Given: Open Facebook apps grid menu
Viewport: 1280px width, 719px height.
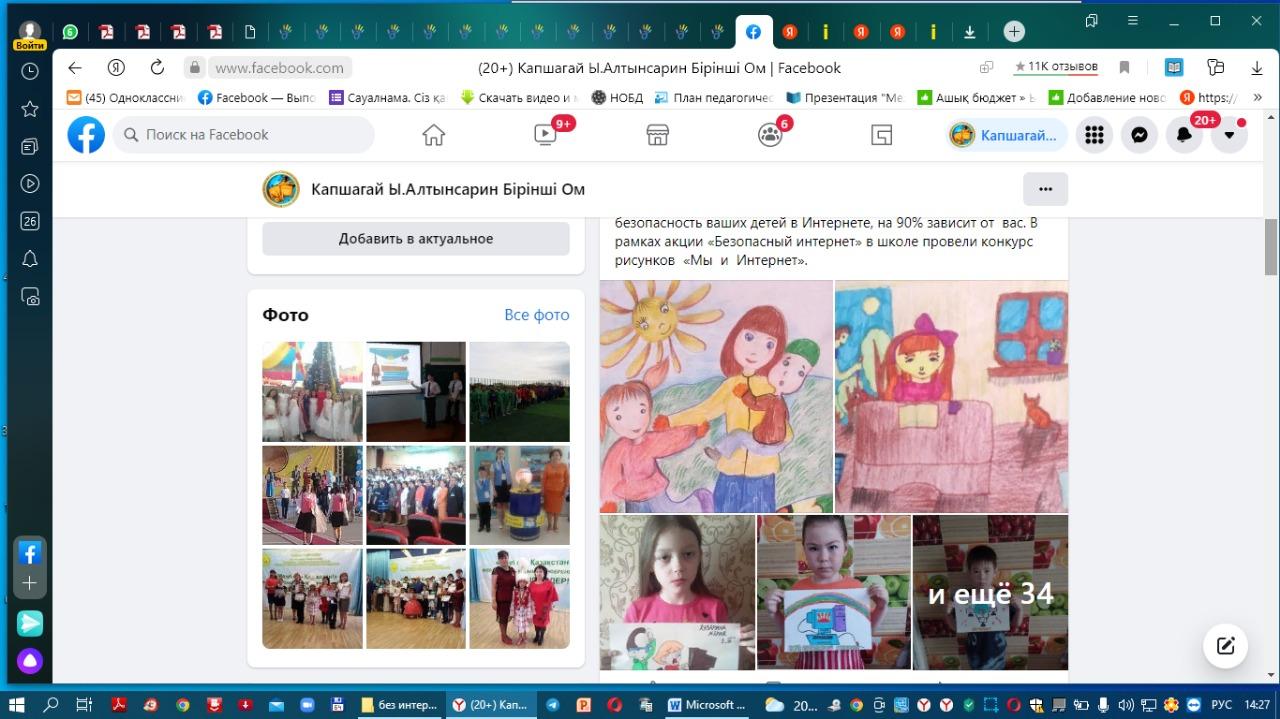Looking at the screenshot, I should tap(1094, 135).
